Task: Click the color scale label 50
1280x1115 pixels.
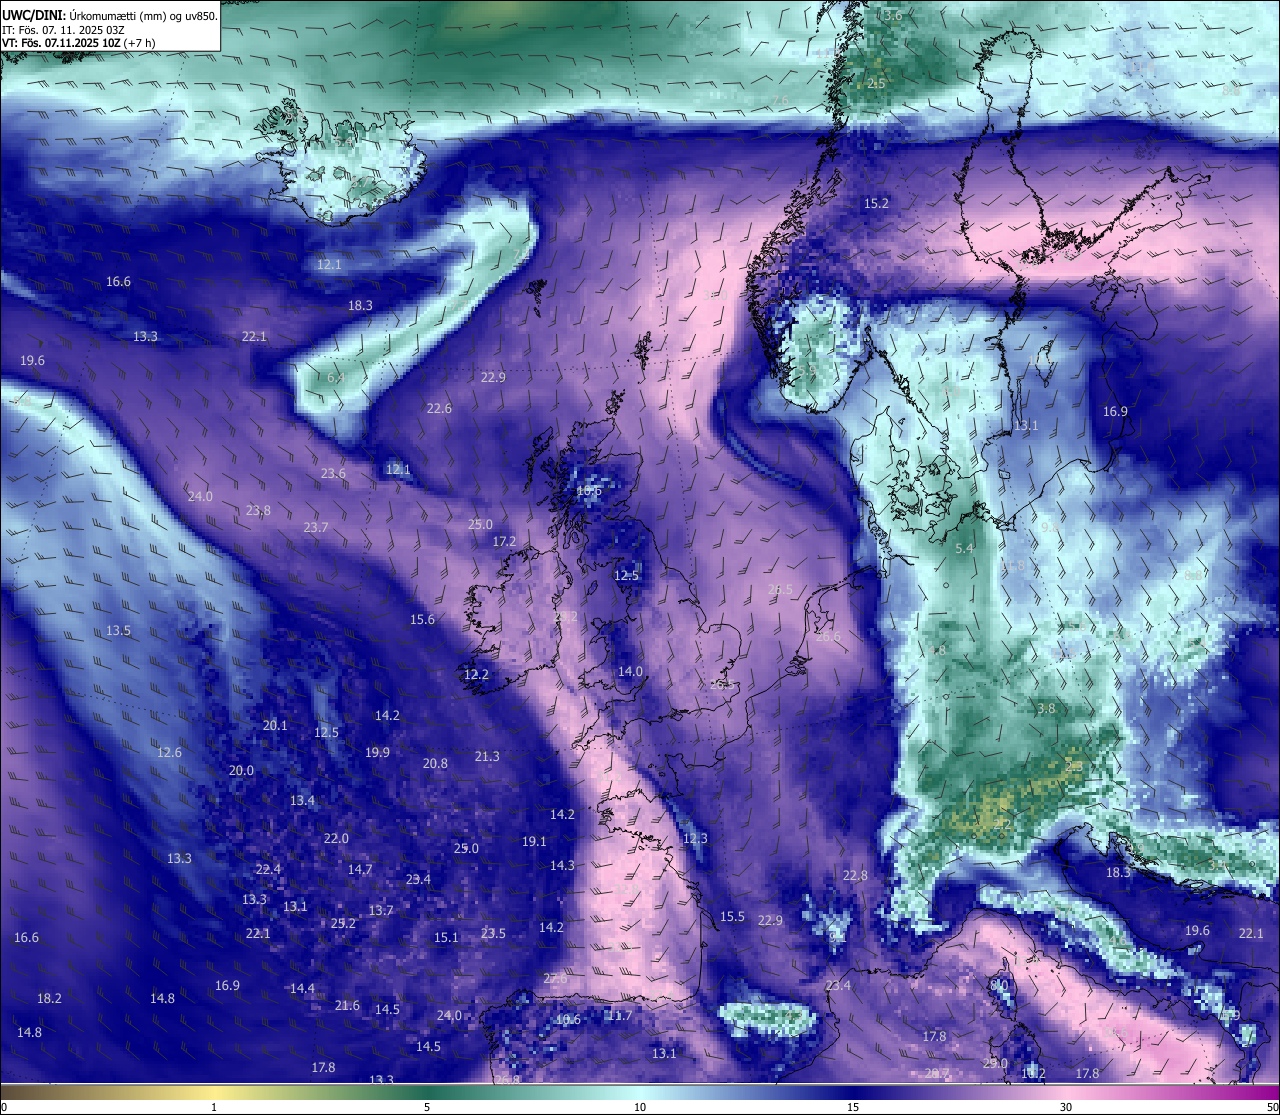Action: click(x=1272, y=1107)
